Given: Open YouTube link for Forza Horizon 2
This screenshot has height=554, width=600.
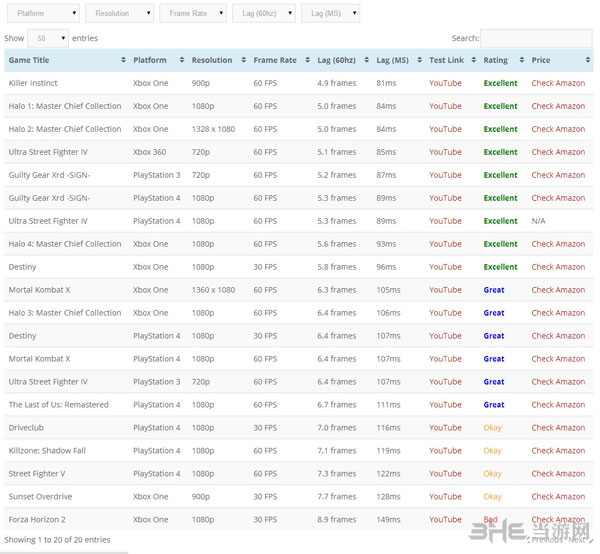Looking at the screenshot, I should (x=445, y=519).
